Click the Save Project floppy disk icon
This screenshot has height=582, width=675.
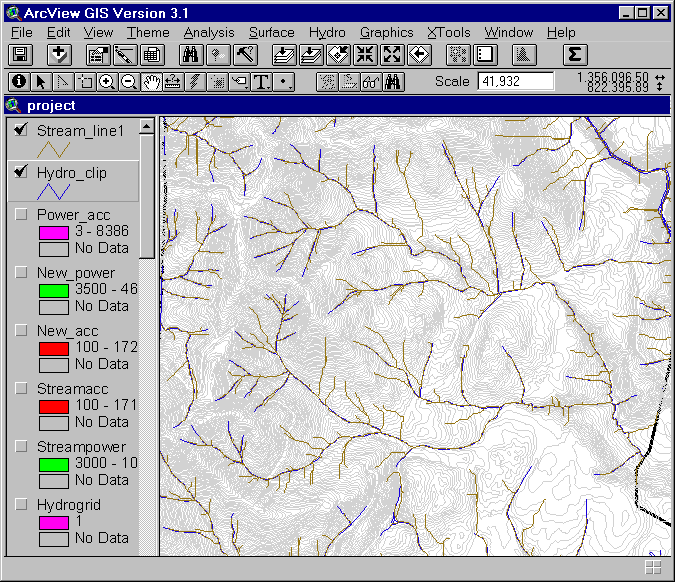click(x=20, y=55)
